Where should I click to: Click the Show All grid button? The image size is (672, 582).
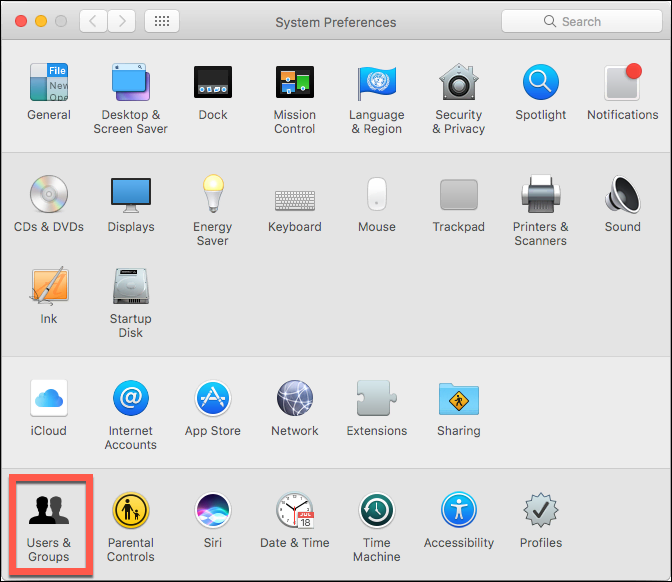click(162, 21)
